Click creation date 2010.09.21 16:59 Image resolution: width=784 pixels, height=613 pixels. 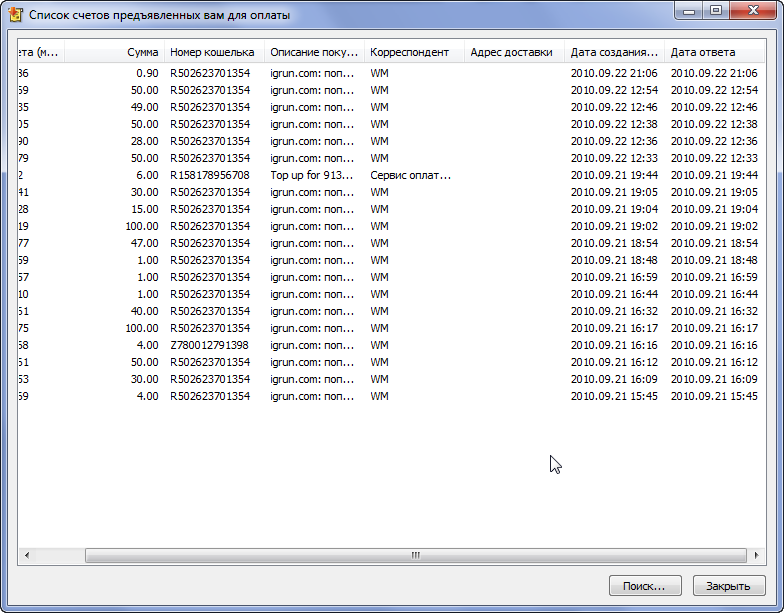(614, 277)
